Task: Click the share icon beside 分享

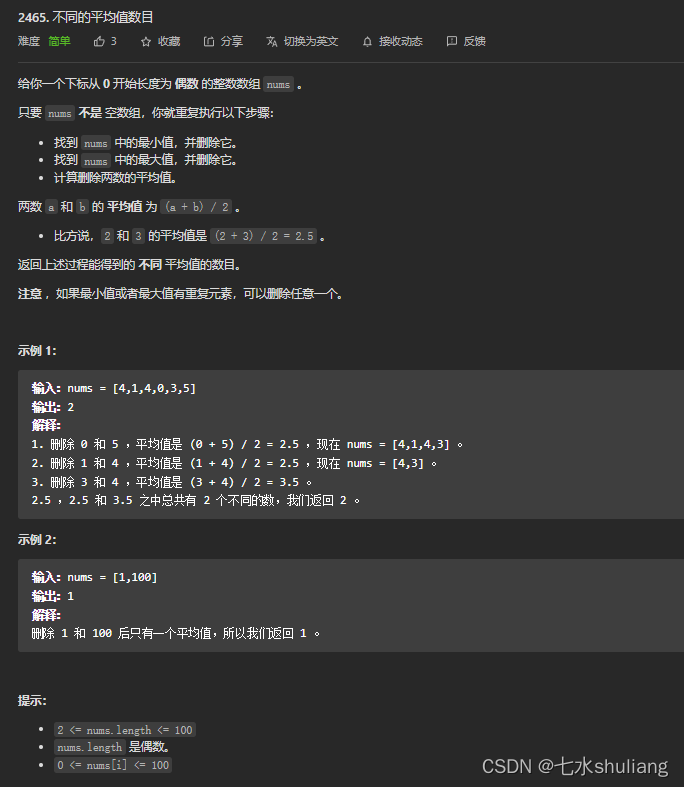Action: click(208, 41)
